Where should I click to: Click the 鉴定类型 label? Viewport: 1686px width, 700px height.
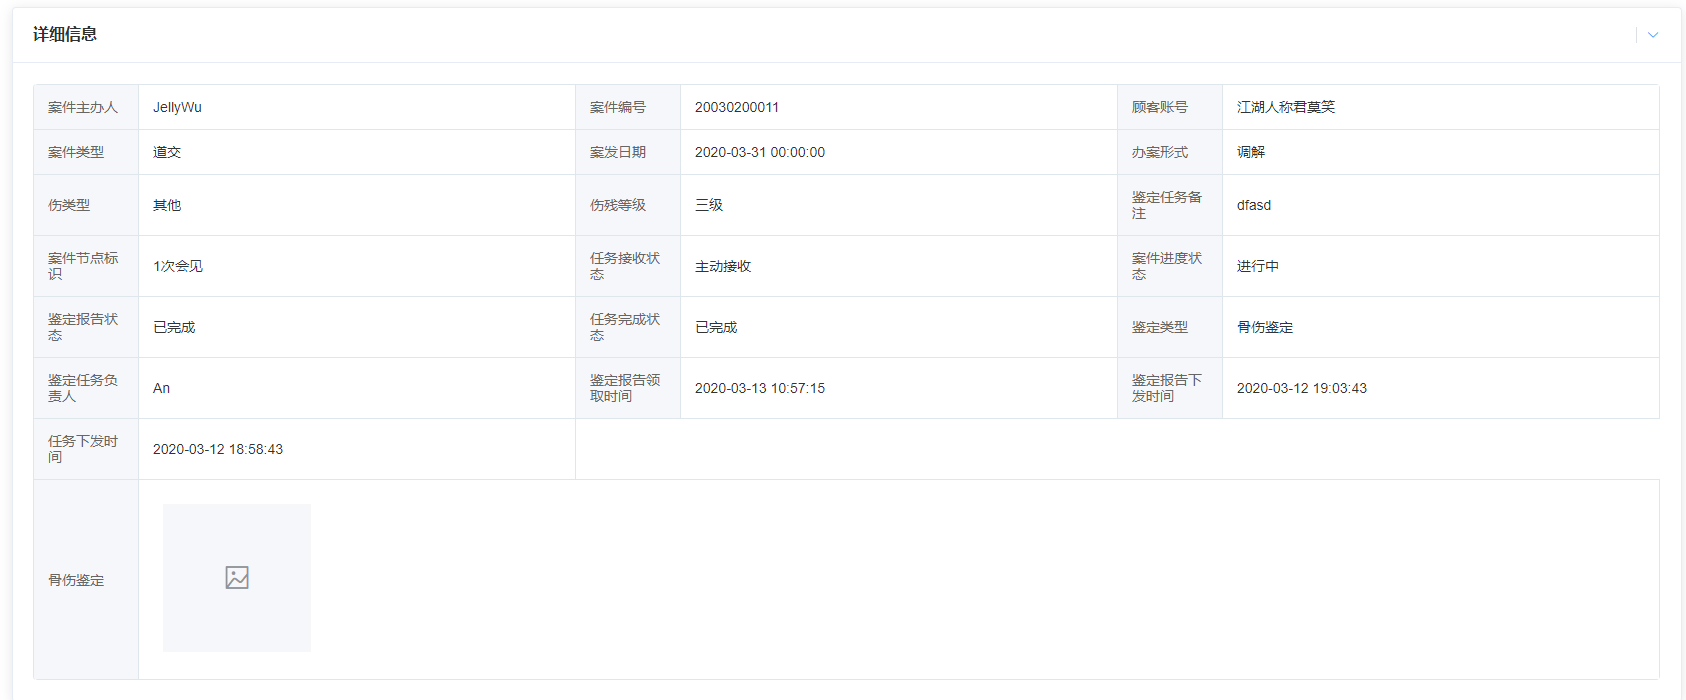click(1160, 327)
